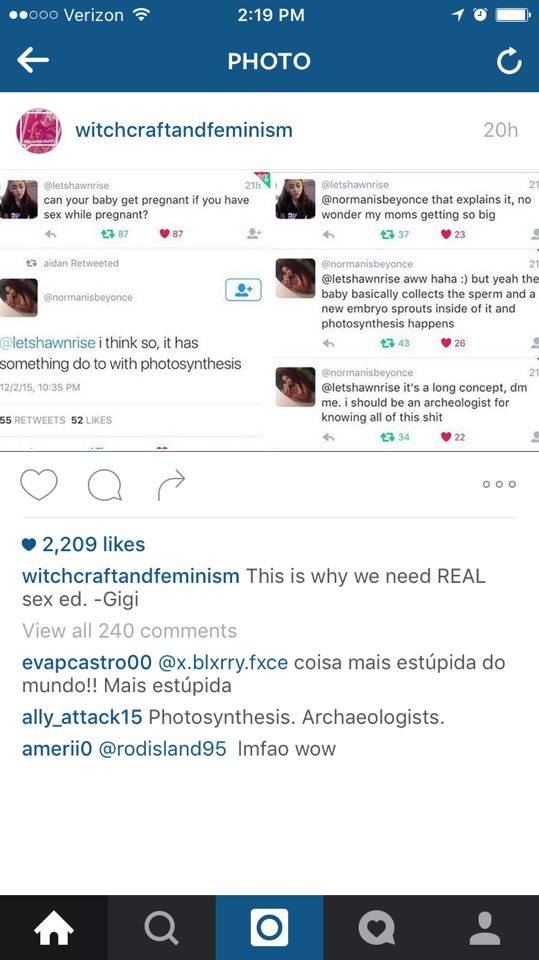Screen dimensions: 539x960
Task: Open comments via speech bubble icon
Action: (105, 486)
